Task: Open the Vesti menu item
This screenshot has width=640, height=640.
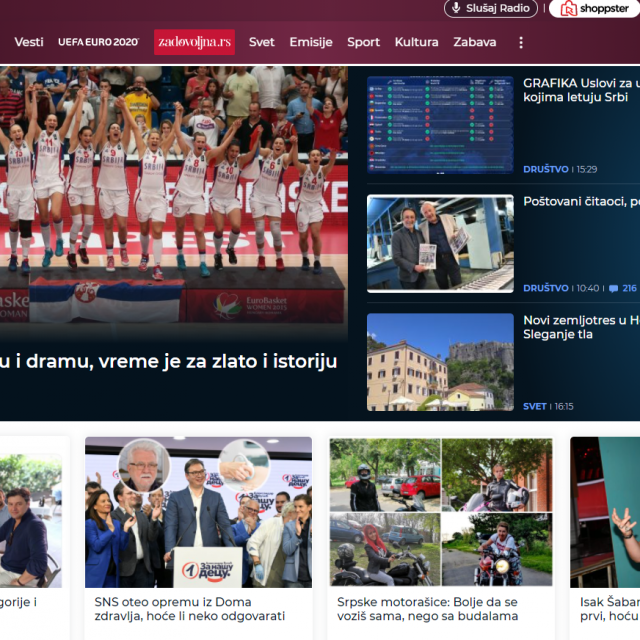Action: point(29,42)
